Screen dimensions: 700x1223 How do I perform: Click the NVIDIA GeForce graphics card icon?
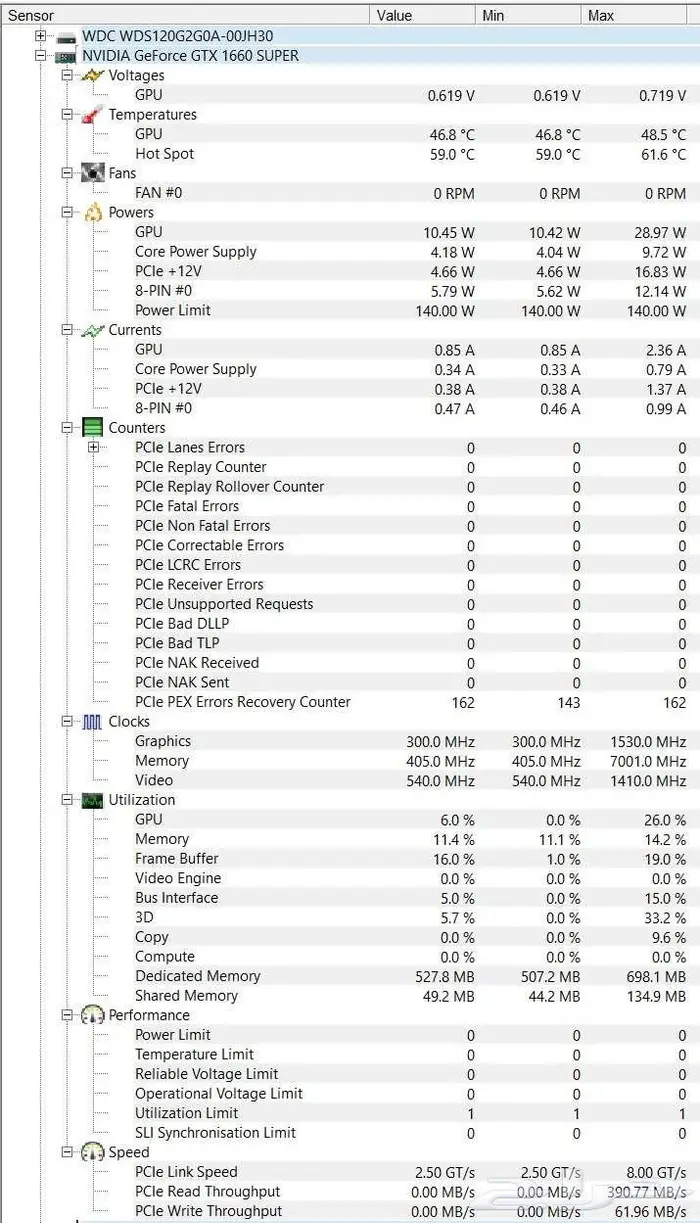click(x=66, y=56)
